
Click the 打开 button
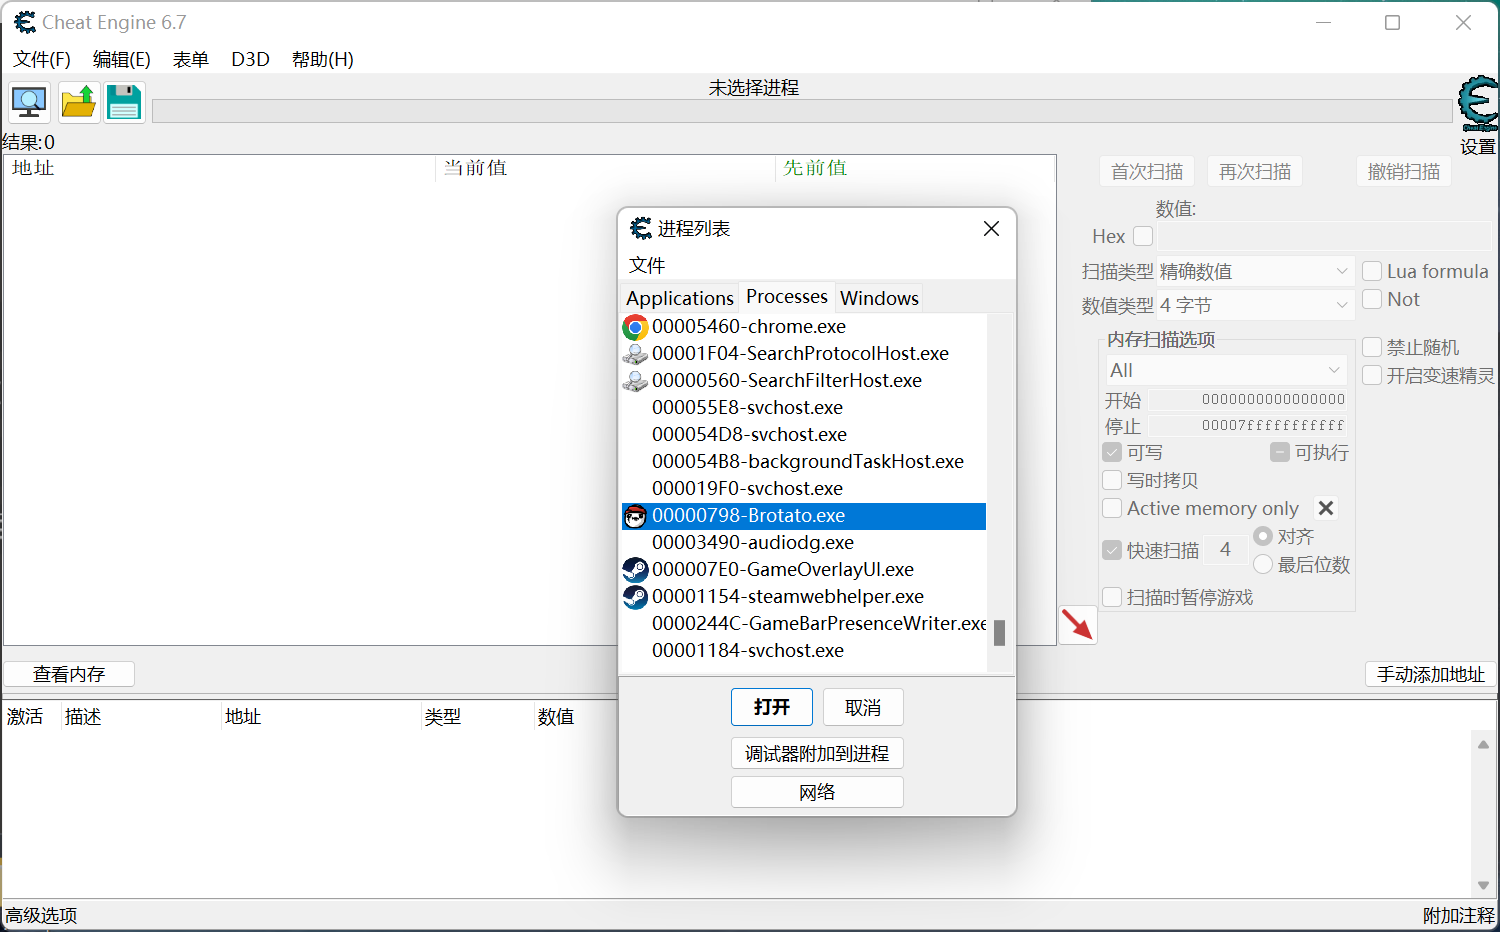click(772, 707)
